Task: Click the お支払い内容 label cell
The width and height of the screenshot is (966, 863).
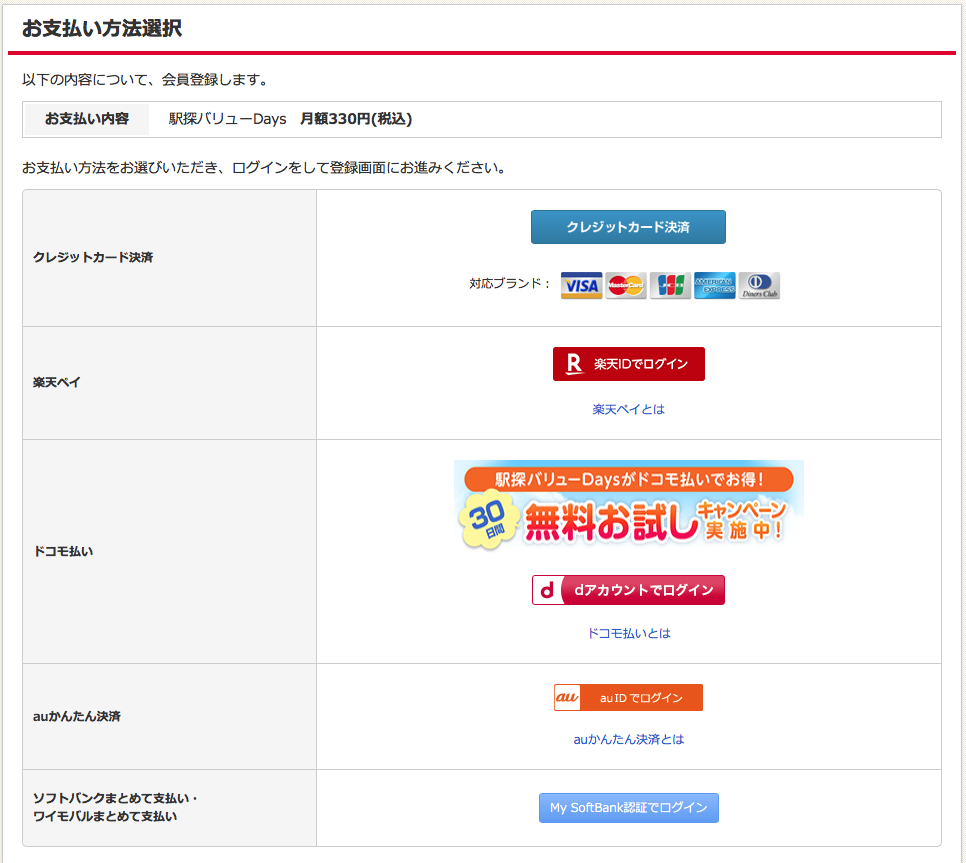Action: pos(86,119)
